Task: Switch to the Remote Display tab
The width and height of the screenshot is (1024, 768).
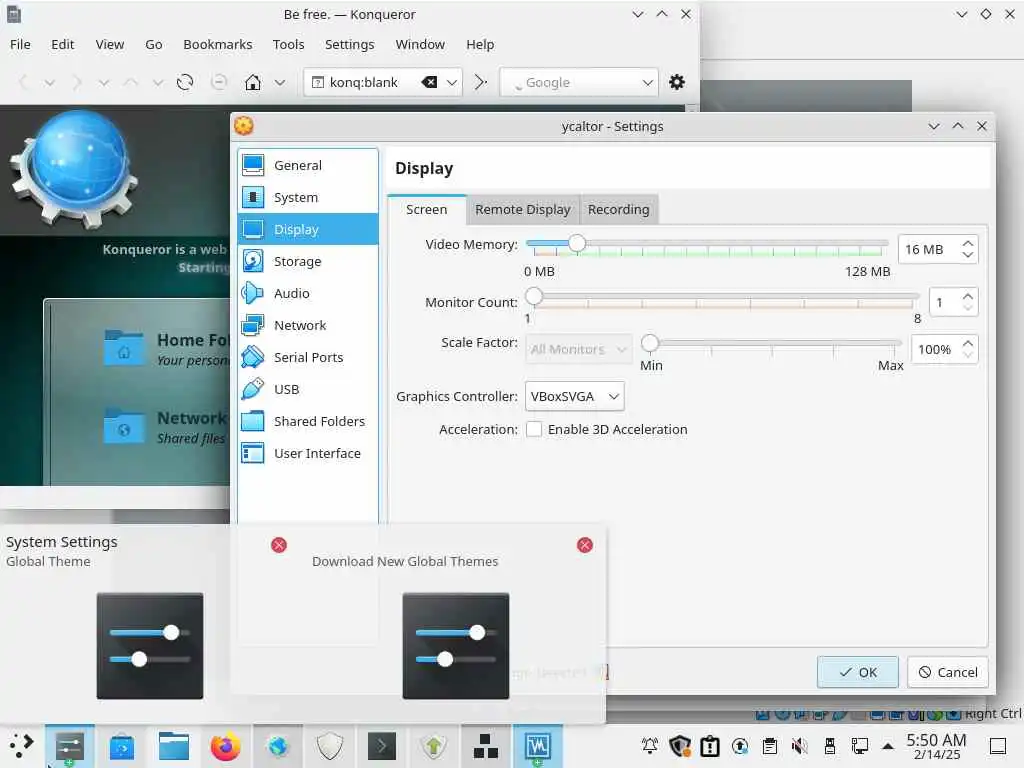Action: click(522, 210)
